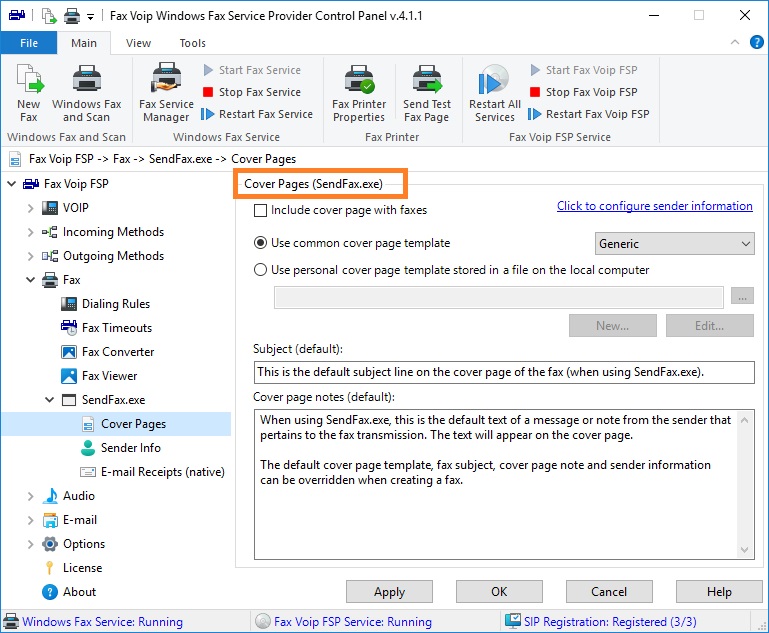Expand Outgoing Methods node
Screen dimensions: 769x633
click(x=30, y=256)
